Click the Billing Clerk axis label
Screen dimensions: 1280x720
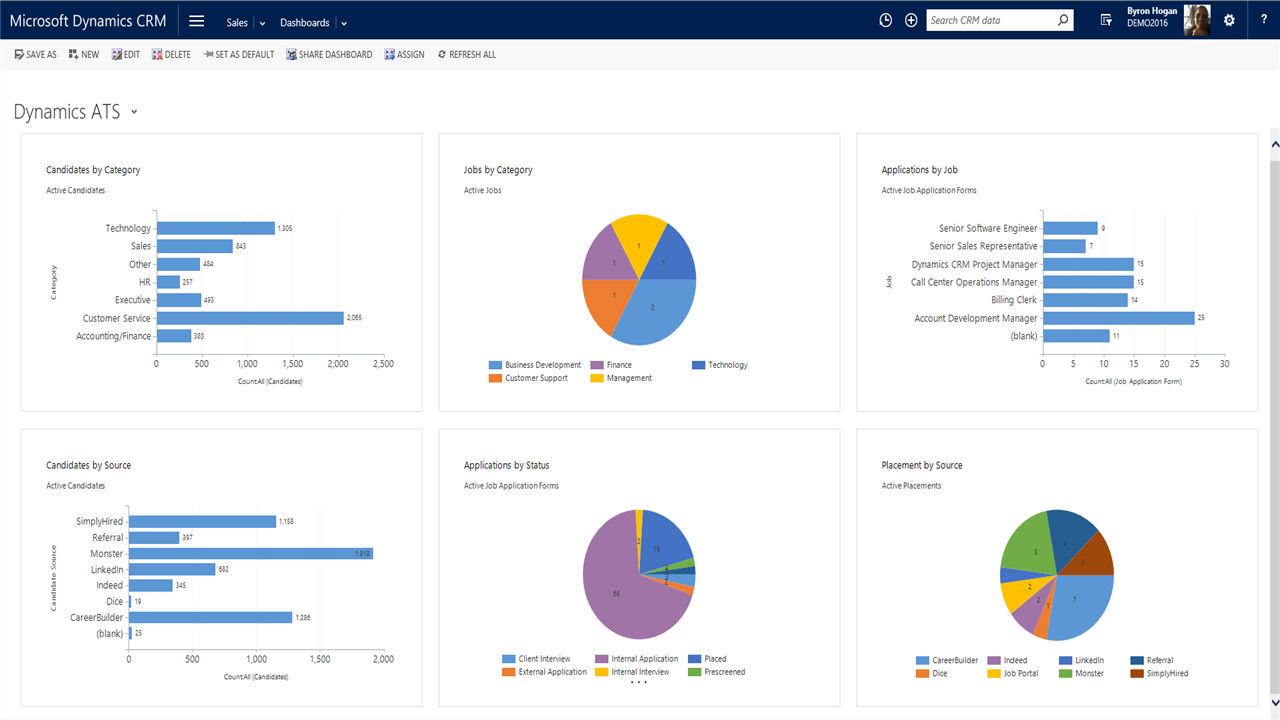coord(1014,300)
